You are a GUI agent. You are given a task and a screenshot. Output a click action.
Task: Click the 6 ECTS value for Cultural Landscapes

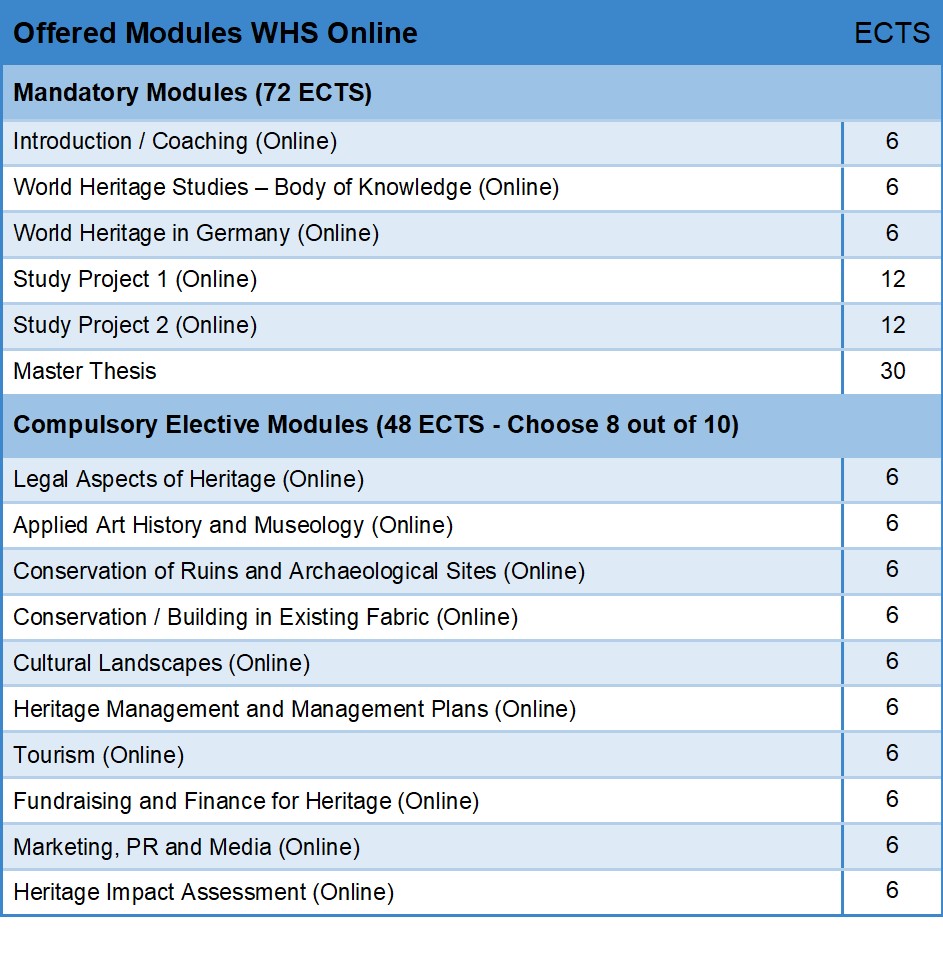[x=892, y=661]
